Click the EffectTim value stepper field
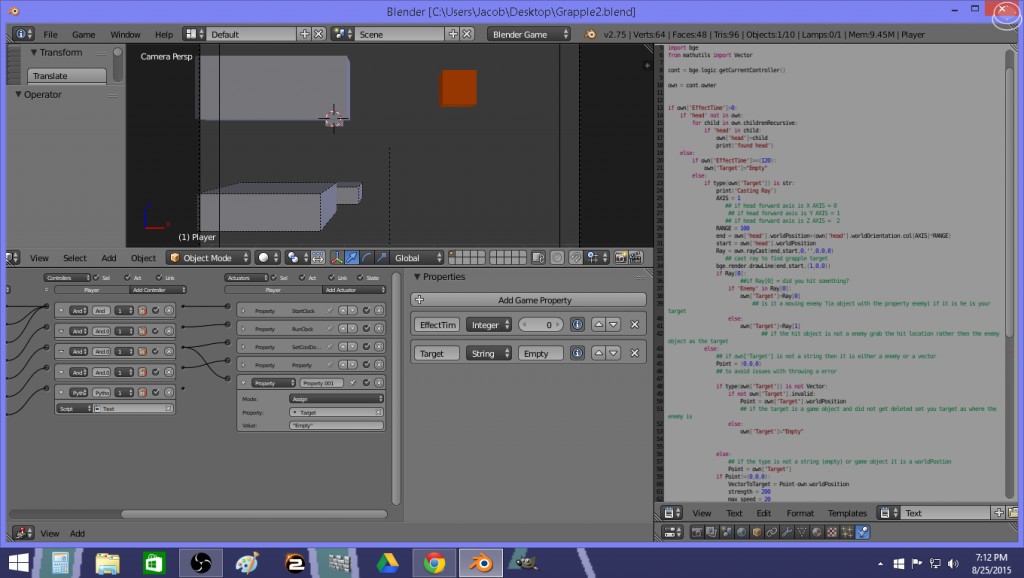The width and height of the screenshot is (1024, 578). (x=541, y=325)
